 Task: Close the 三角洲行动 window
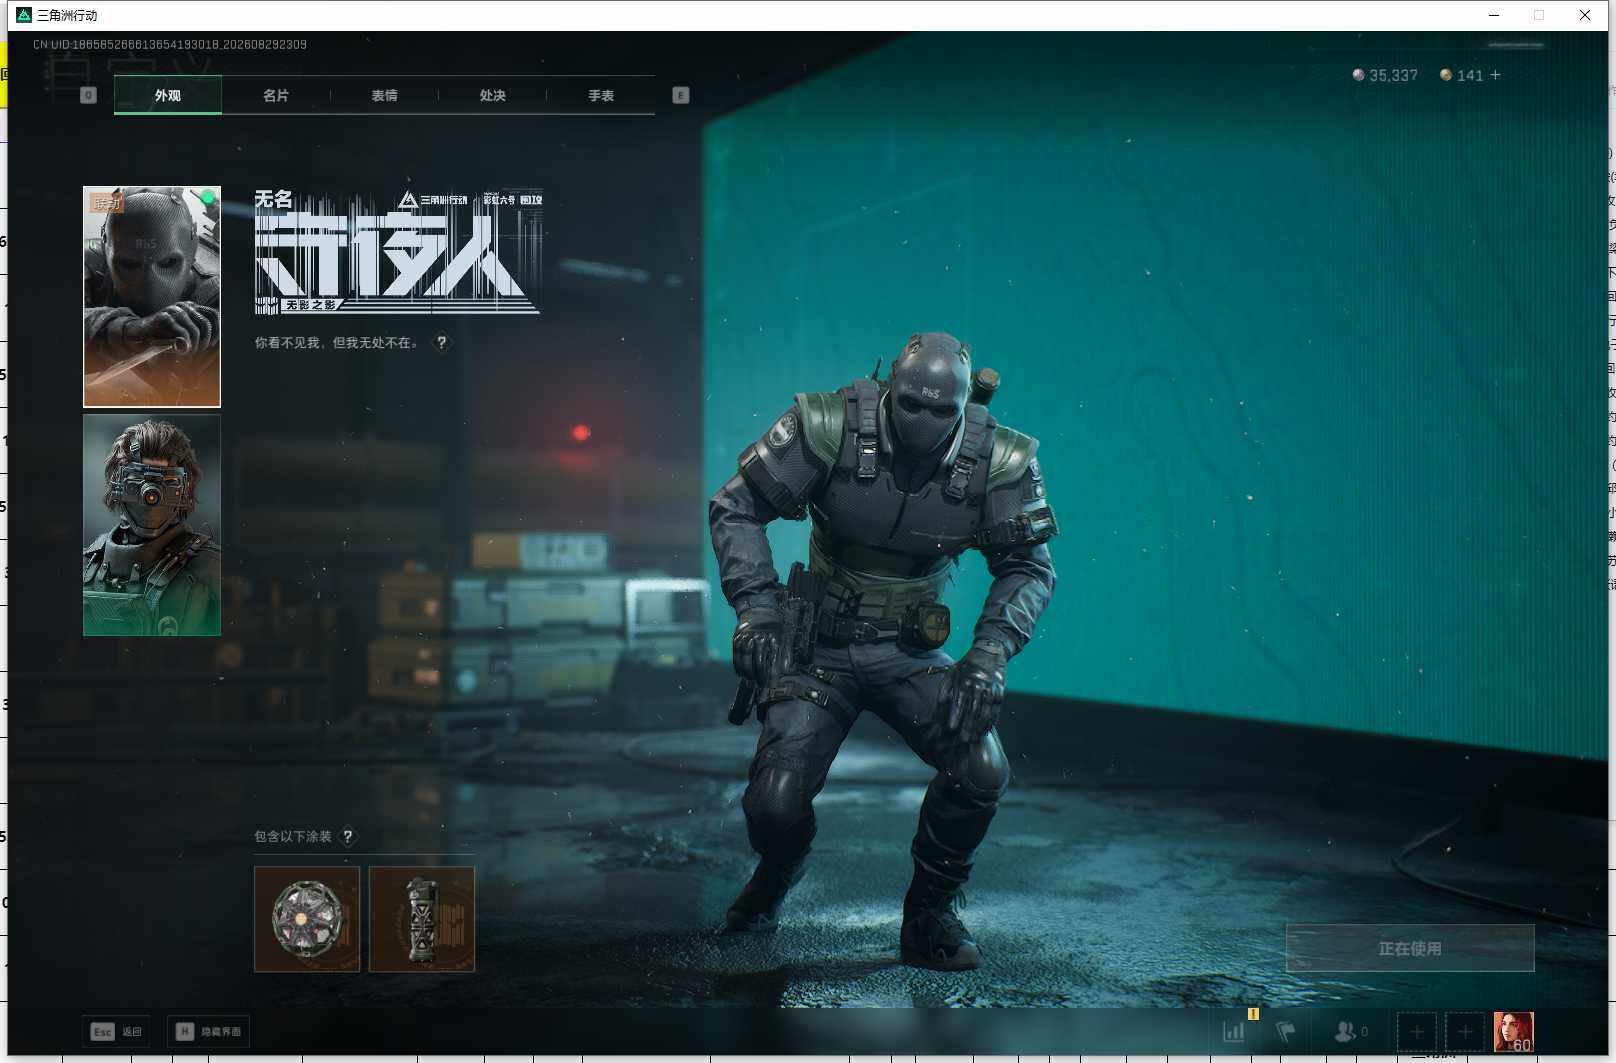pos(1584,15)
